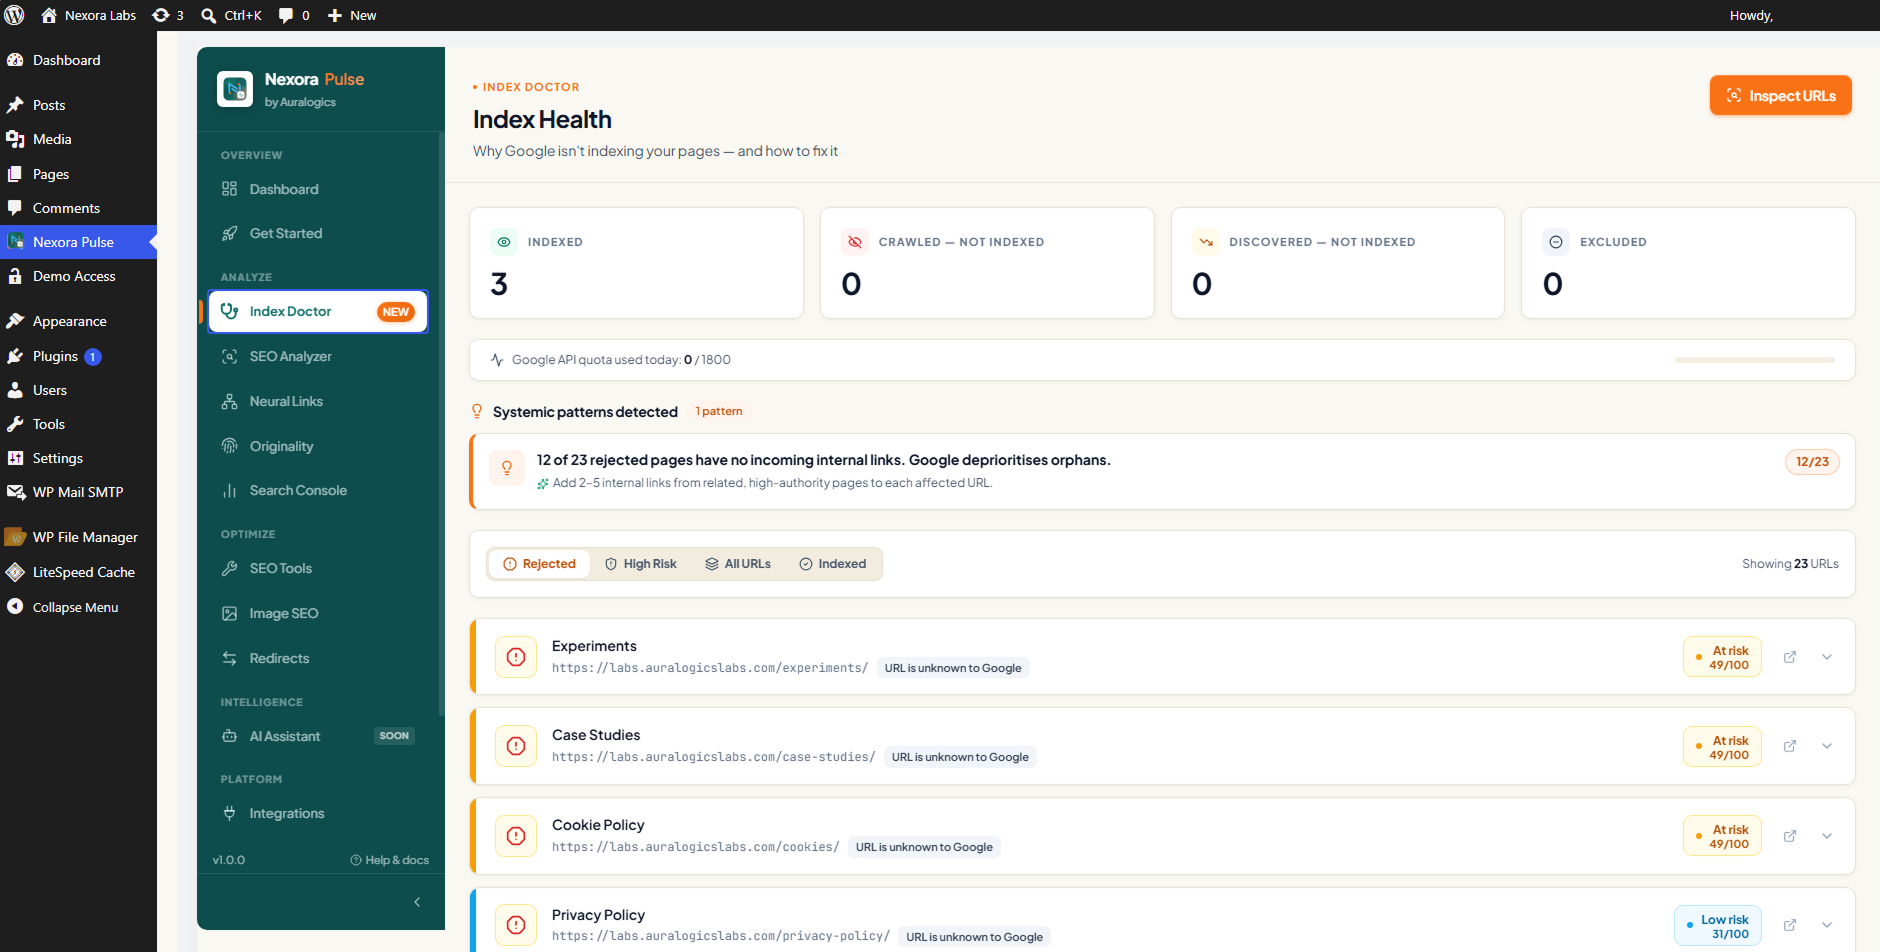1880x952 pixels.
Task: Select the Rejected filter
Action: [539, 564]
